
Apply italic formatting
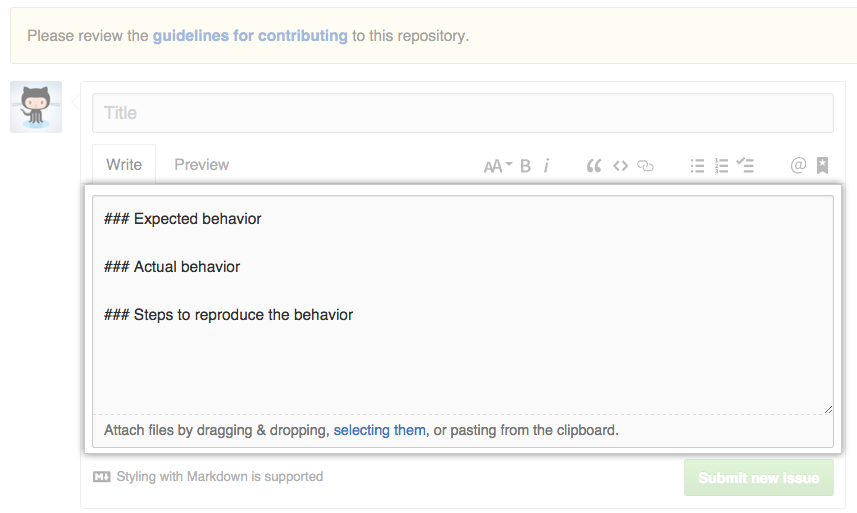(547, 166)
